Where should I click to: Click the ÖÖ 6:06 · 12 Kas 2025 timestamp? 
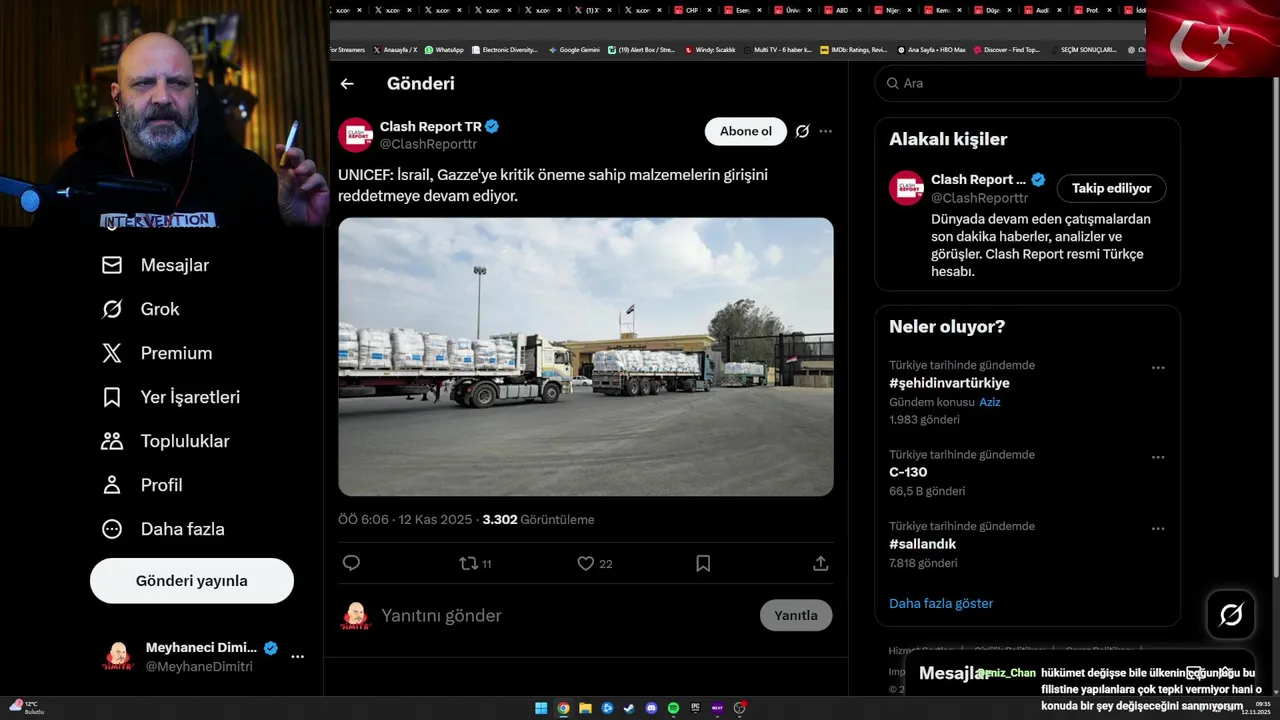click(x=405, y=520)
